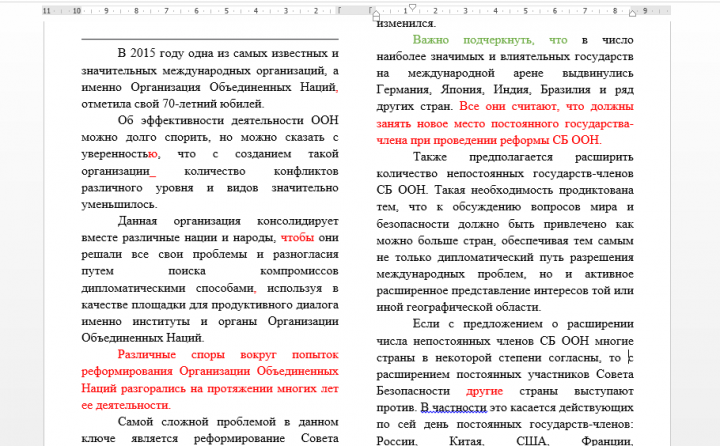The width and height of the screenshot is (720, 446).
Task: Click the word "влиятельных"
Action: coord(536,57)
